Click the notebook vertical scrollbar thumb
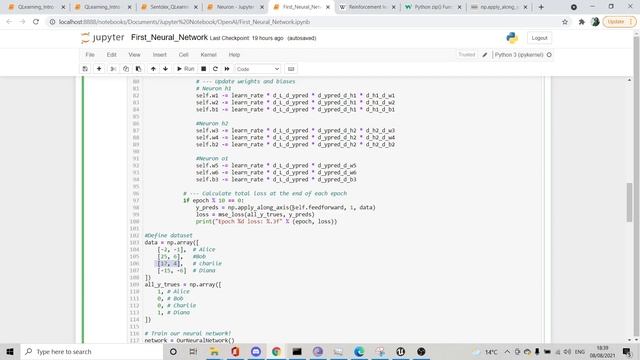The width and height of the screenshot is (640, 360). coord(629,203)
